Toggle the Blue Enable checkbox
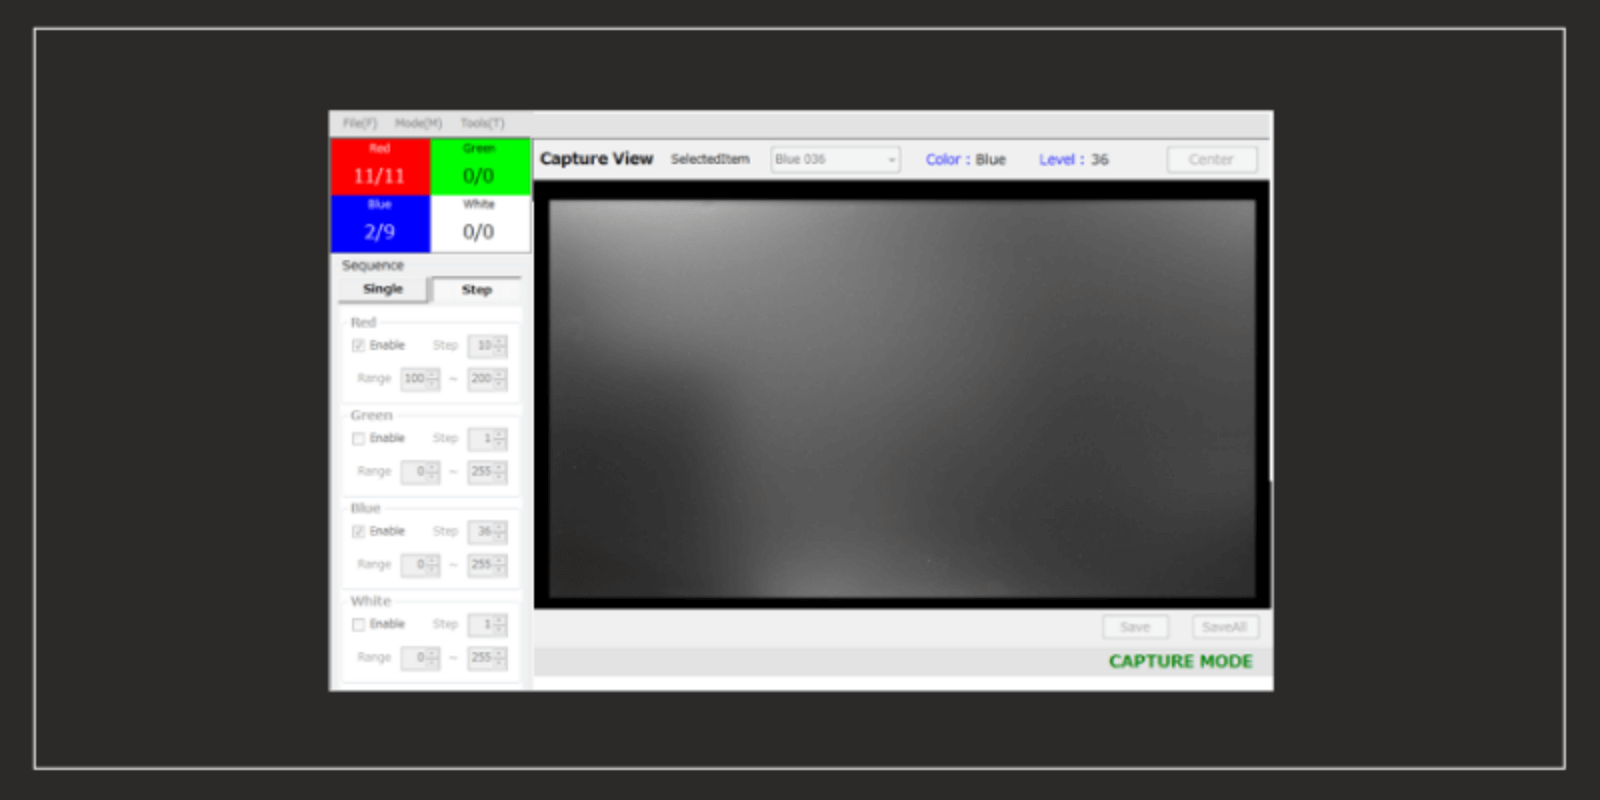 coord(358,531)
